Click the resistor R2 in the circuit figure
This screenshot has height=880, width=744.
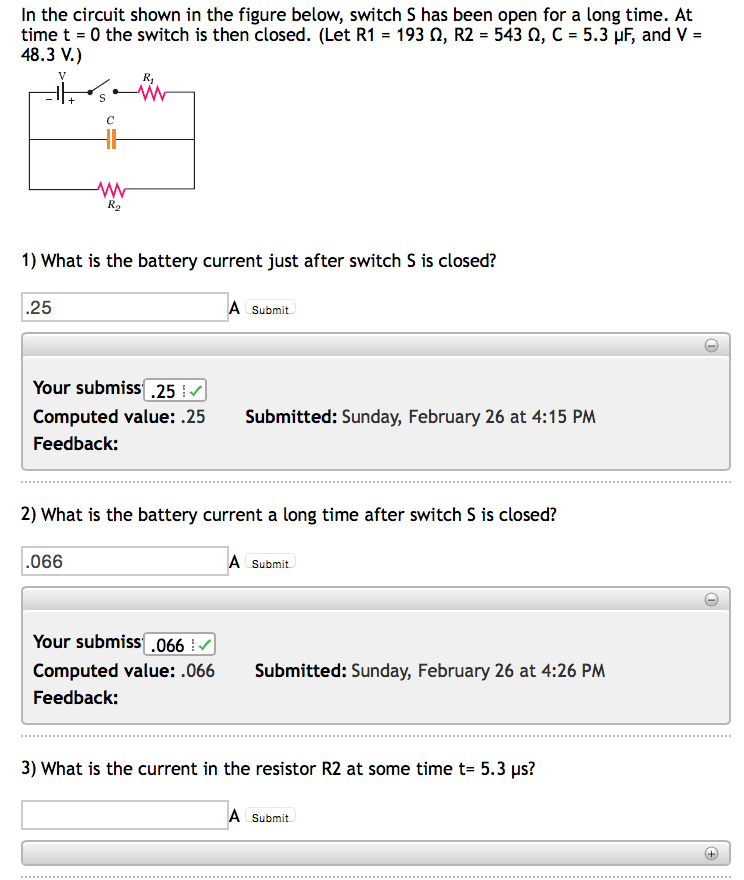[x=111, y=191]
